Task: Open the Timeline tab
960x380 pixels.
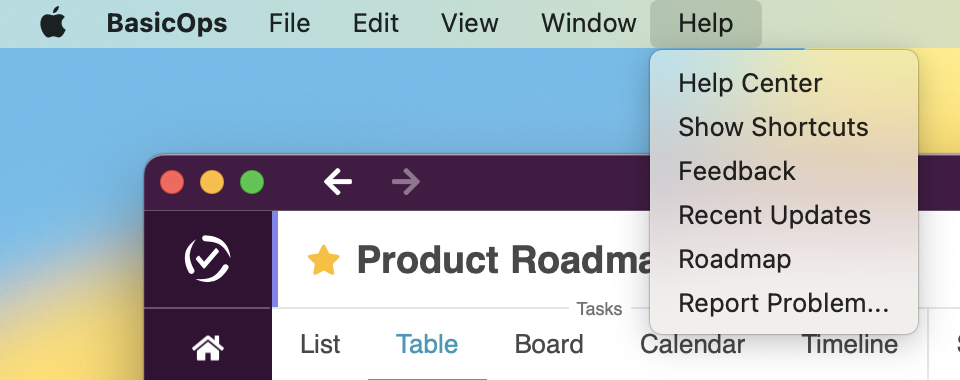Action: [850, 345]
